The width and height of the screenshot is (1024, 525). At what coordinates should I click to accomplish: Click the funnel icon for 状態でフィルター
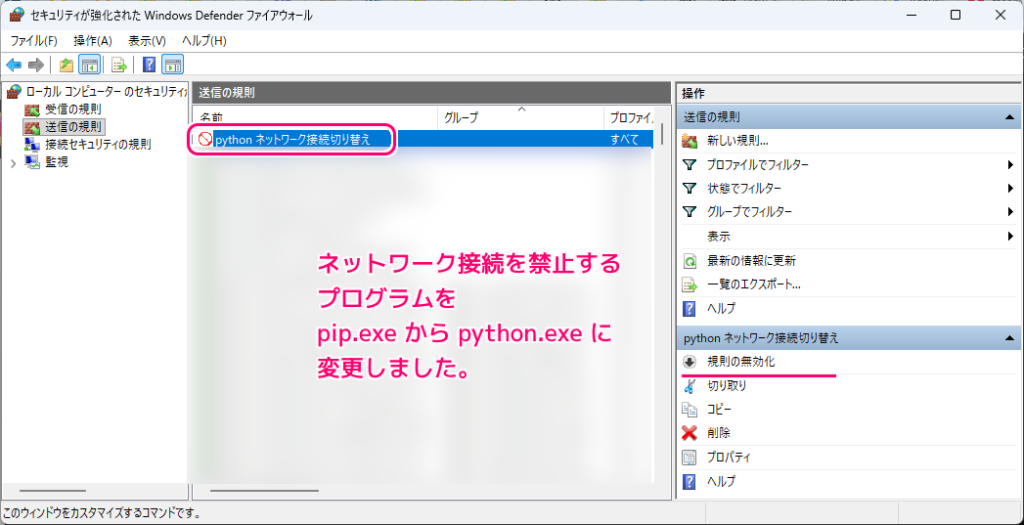tap(690, 188)
